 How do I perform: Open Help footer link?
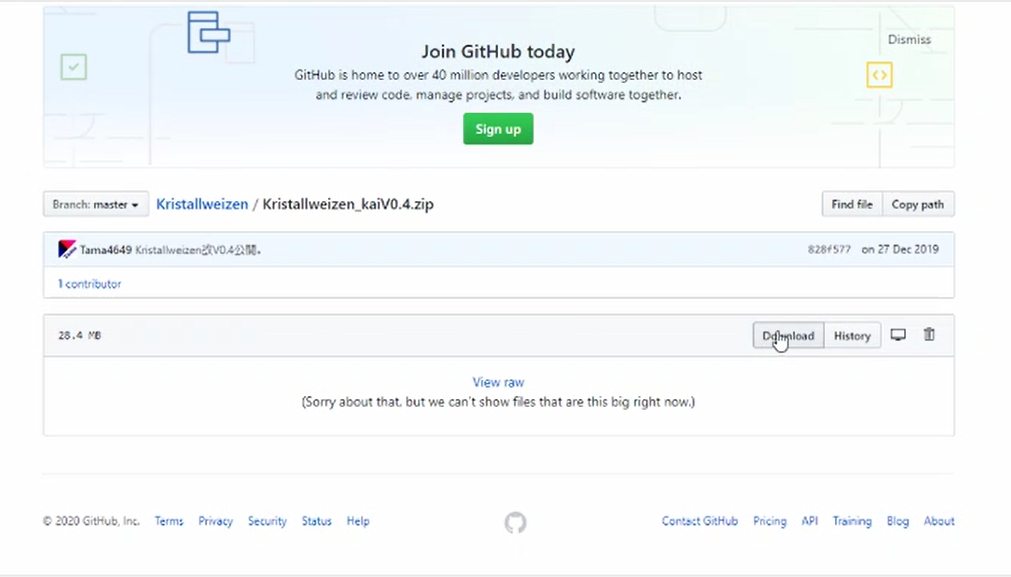click(358, 521)
